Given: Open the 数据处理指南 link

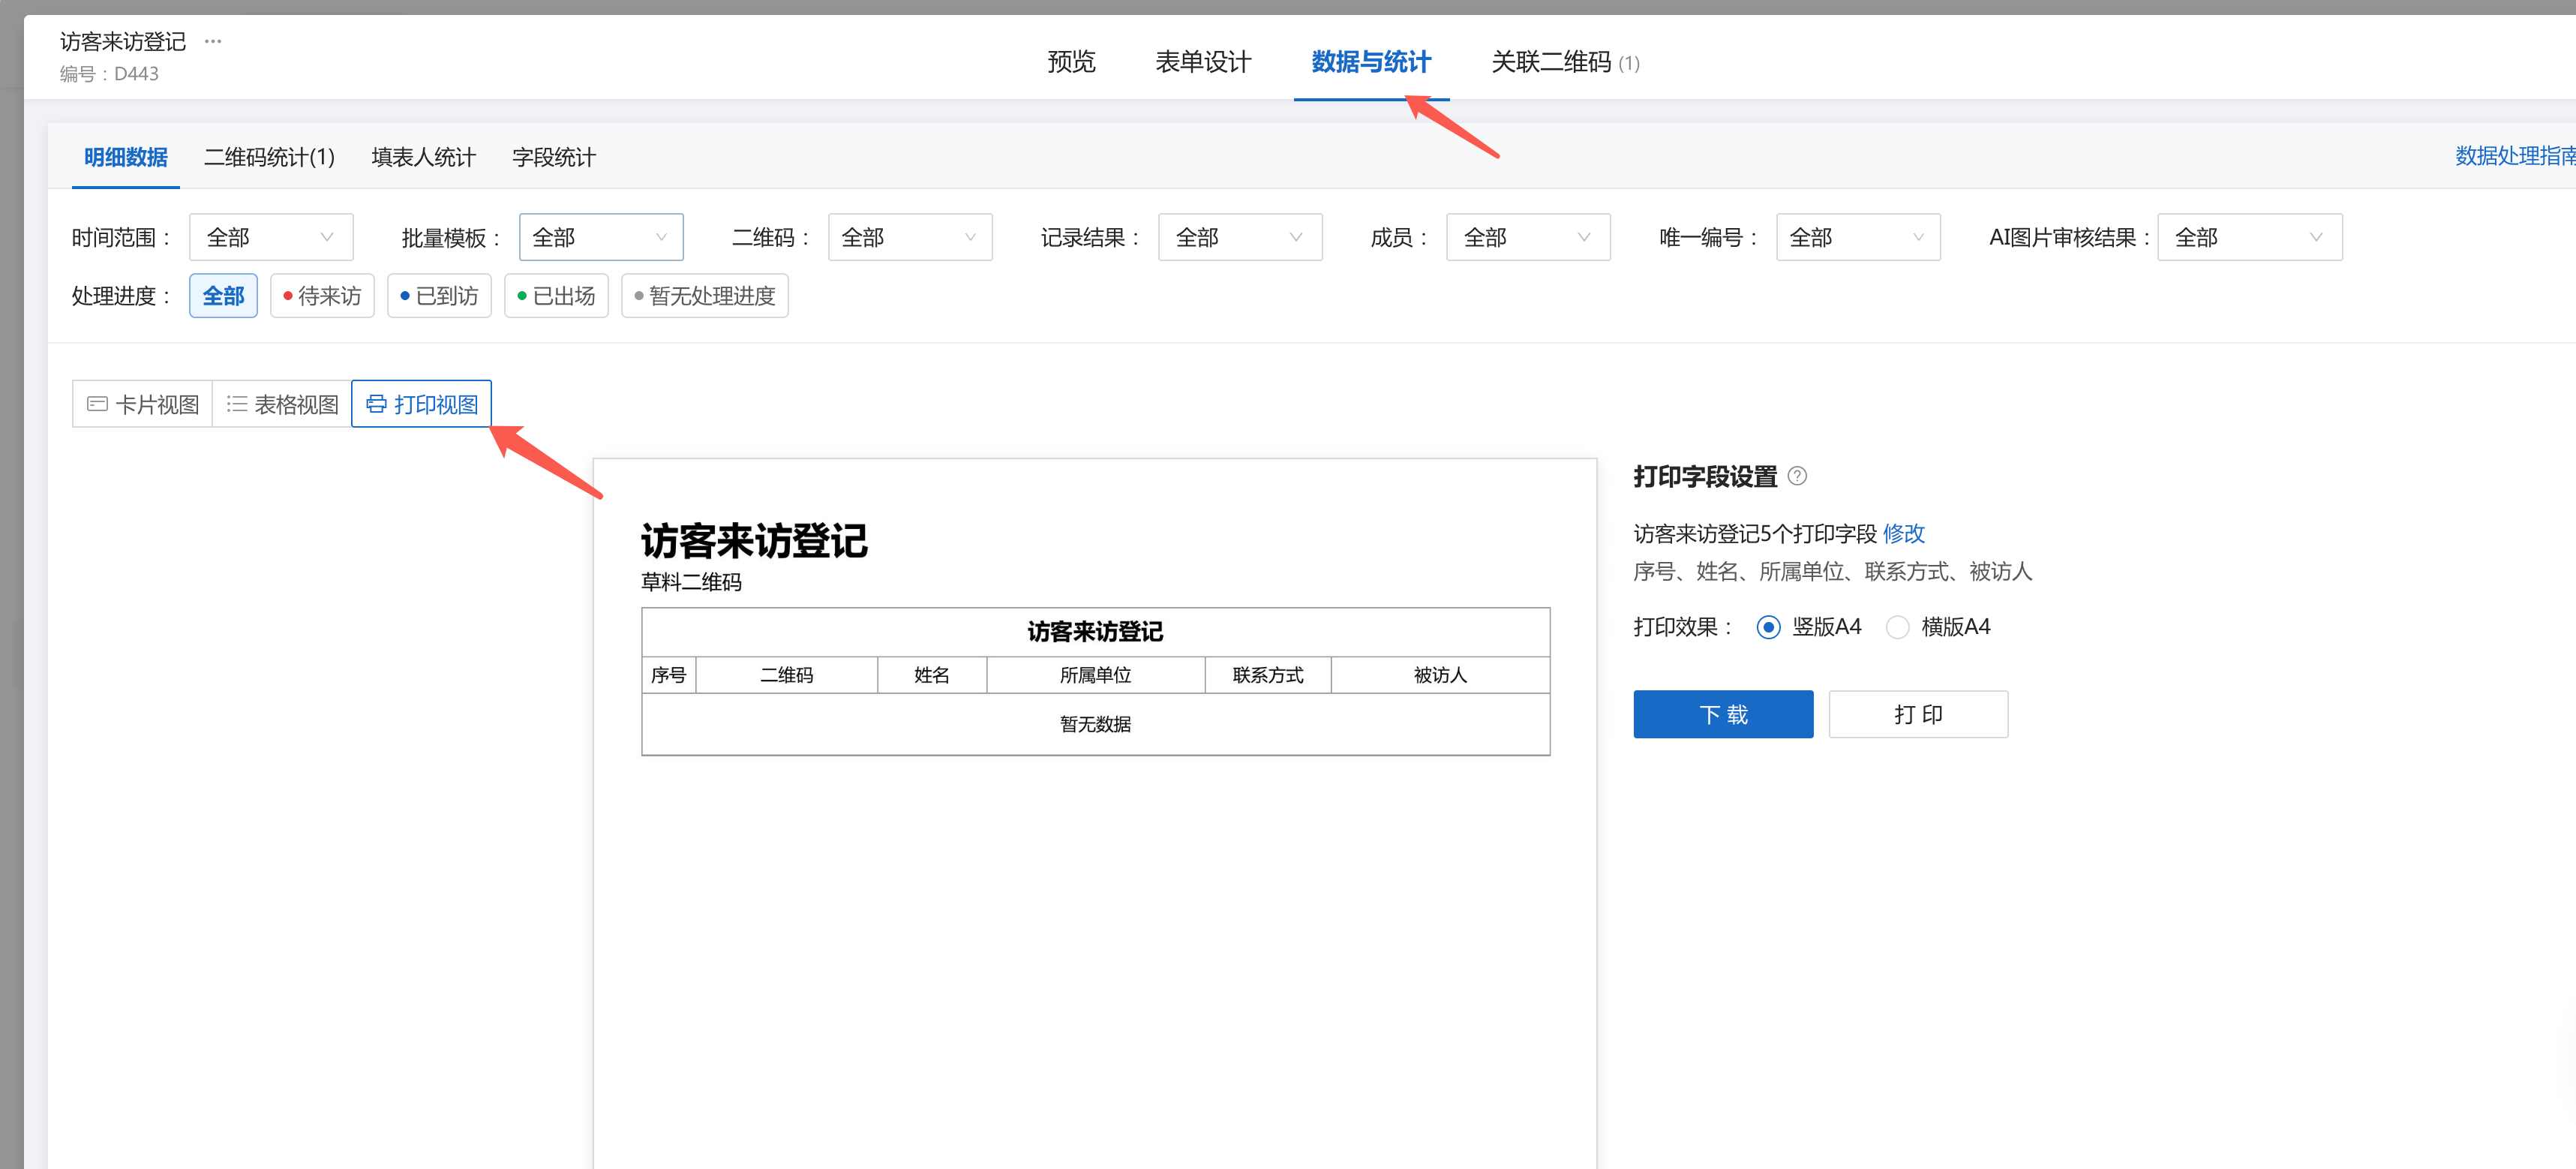Looking at the screenshot, I should point(2515,156).
